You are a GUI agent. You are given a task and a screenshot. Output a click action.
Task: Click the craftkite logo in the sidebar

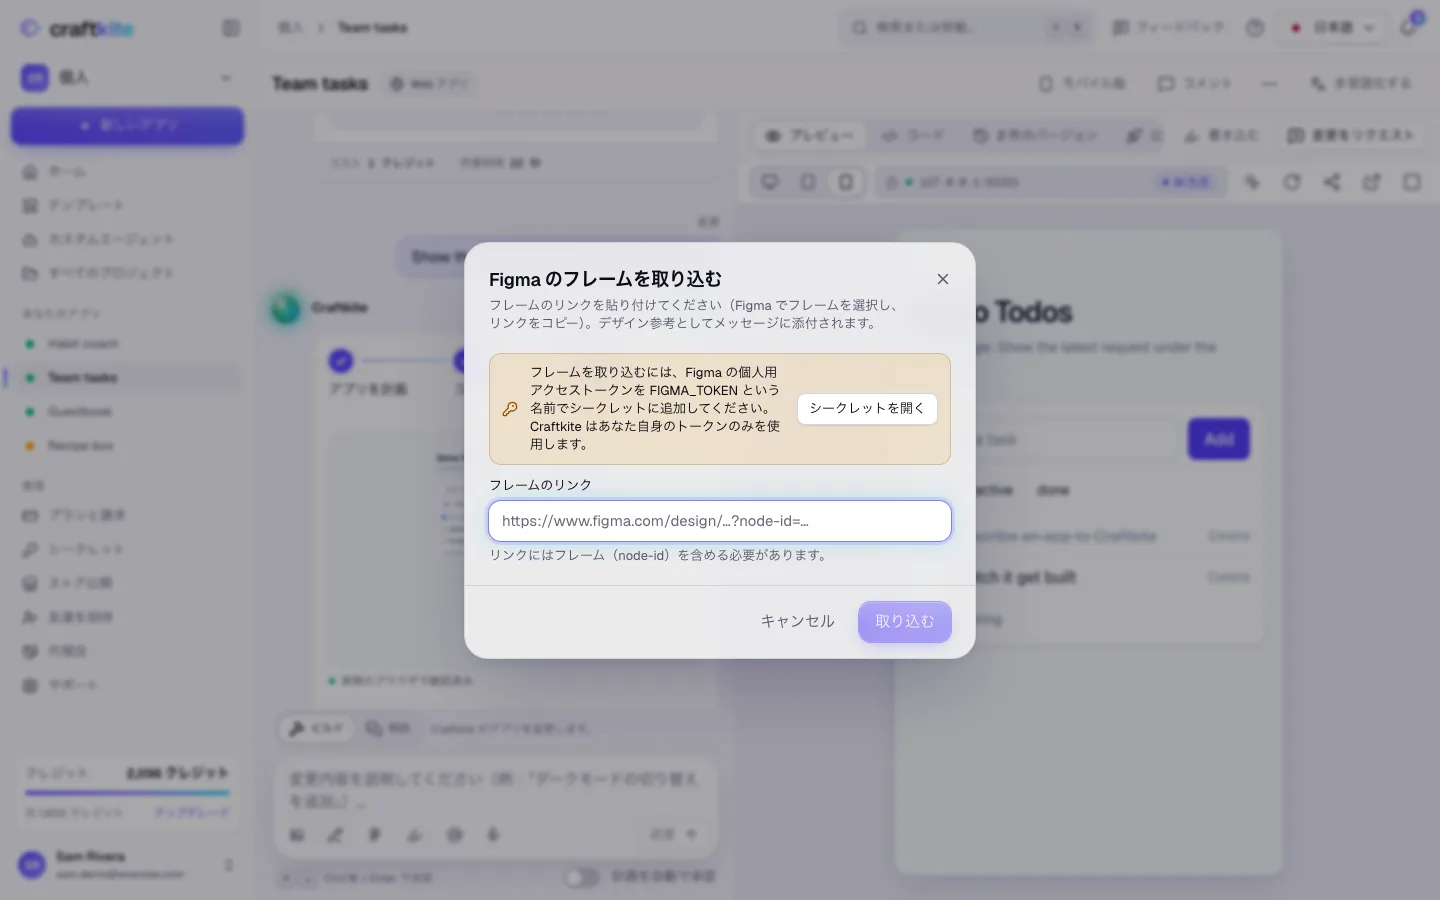(x=77, y=29)
